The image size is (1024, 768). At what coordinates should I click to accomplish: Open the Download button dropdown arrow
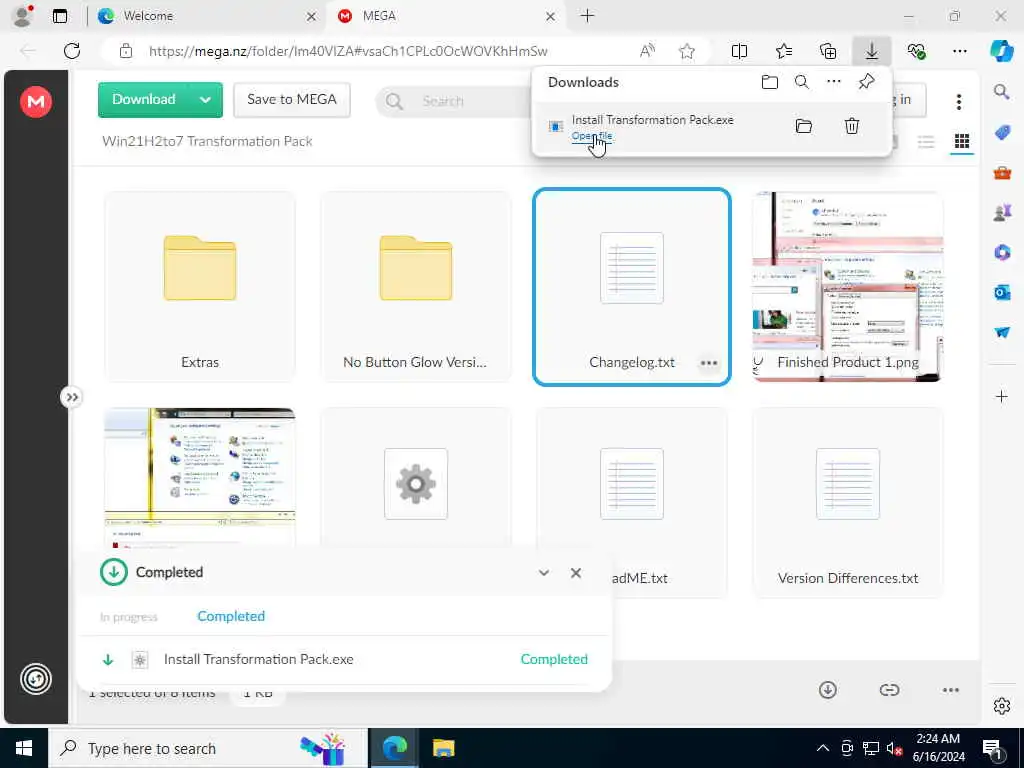(205, 100)
